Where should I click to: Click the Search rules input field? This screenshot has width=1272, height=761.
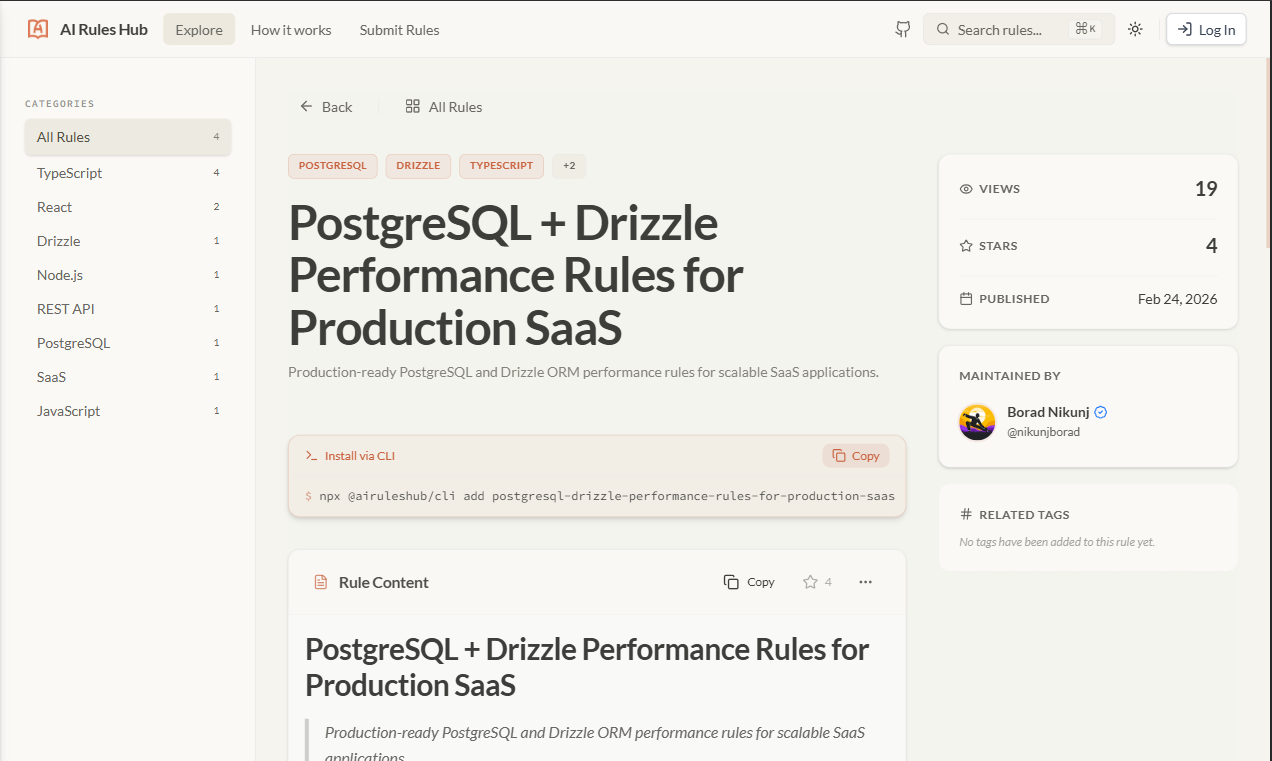(x=1010, y=29)
